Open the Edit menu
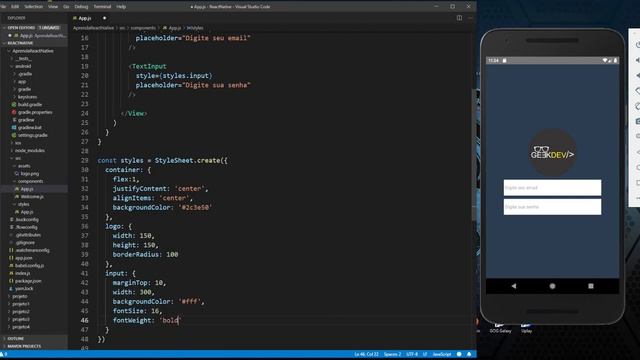This screenshot has width=640, height=360. coord(15,7)
